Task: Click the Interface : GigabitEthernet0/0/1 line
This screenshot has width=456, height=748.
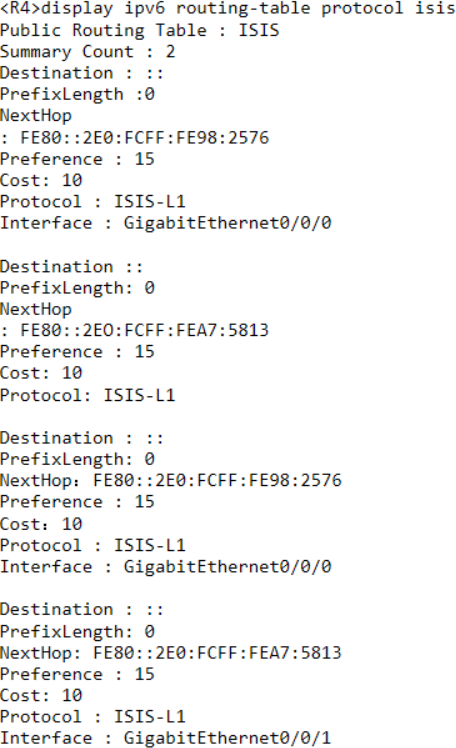Action: tap(166, 738)
